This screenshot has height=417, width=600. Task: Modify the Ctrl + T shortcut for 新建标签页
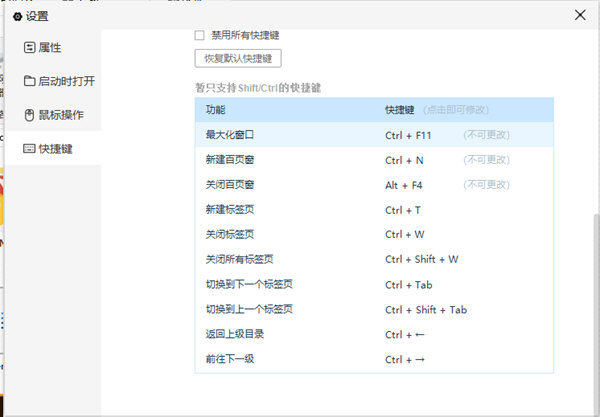403,209
